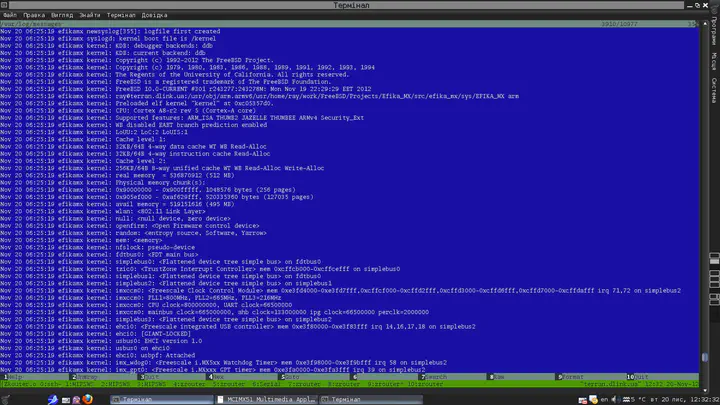Open the Вигляд menu in terminal
720x405 pixels.
(x=64, y=16)
